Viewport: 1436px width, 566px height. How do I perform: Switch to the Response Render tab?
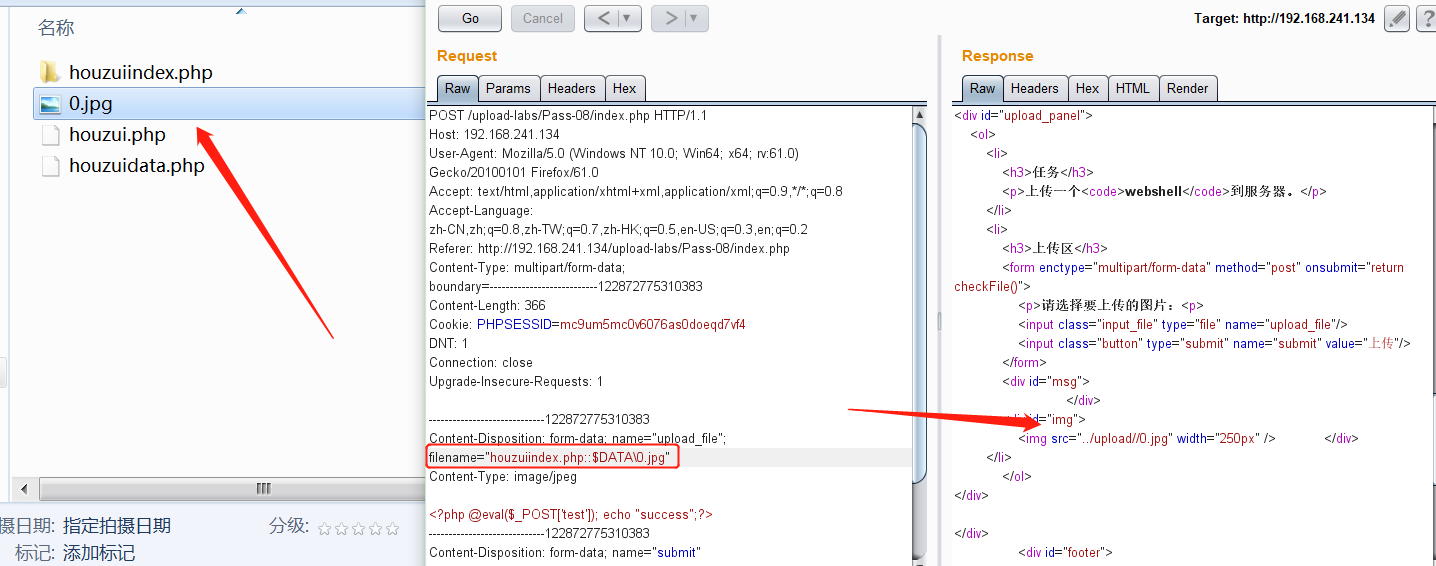click(1188, 88)
